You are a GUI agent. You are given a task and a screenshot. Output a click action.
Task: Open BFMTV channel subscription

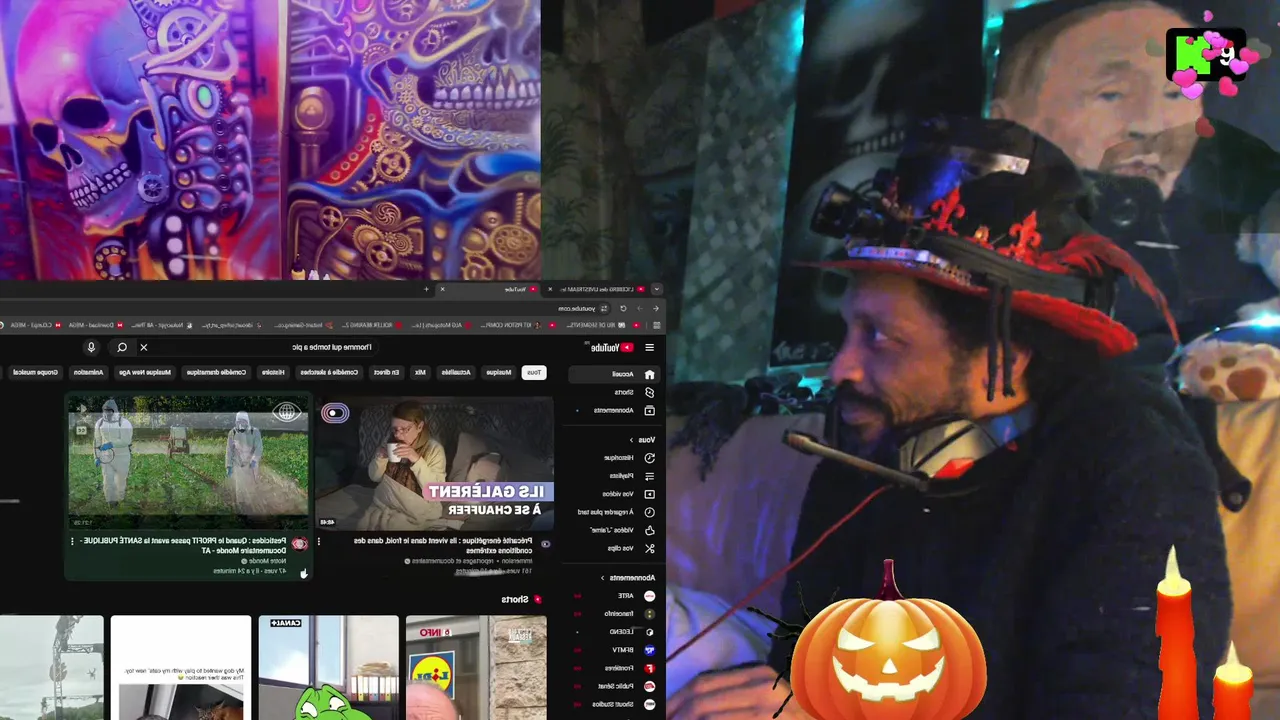tap(613, 650)
